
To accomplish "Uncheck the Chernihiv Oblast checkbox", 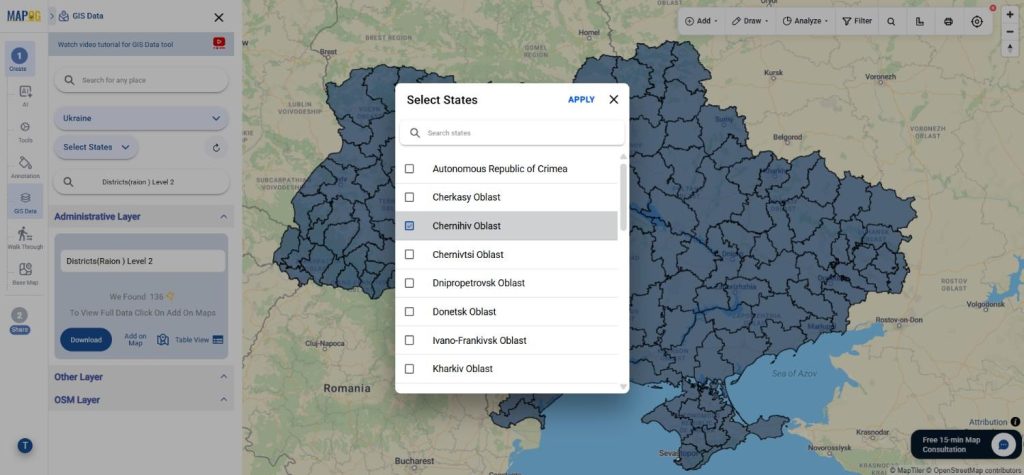I will pos(409,226).
